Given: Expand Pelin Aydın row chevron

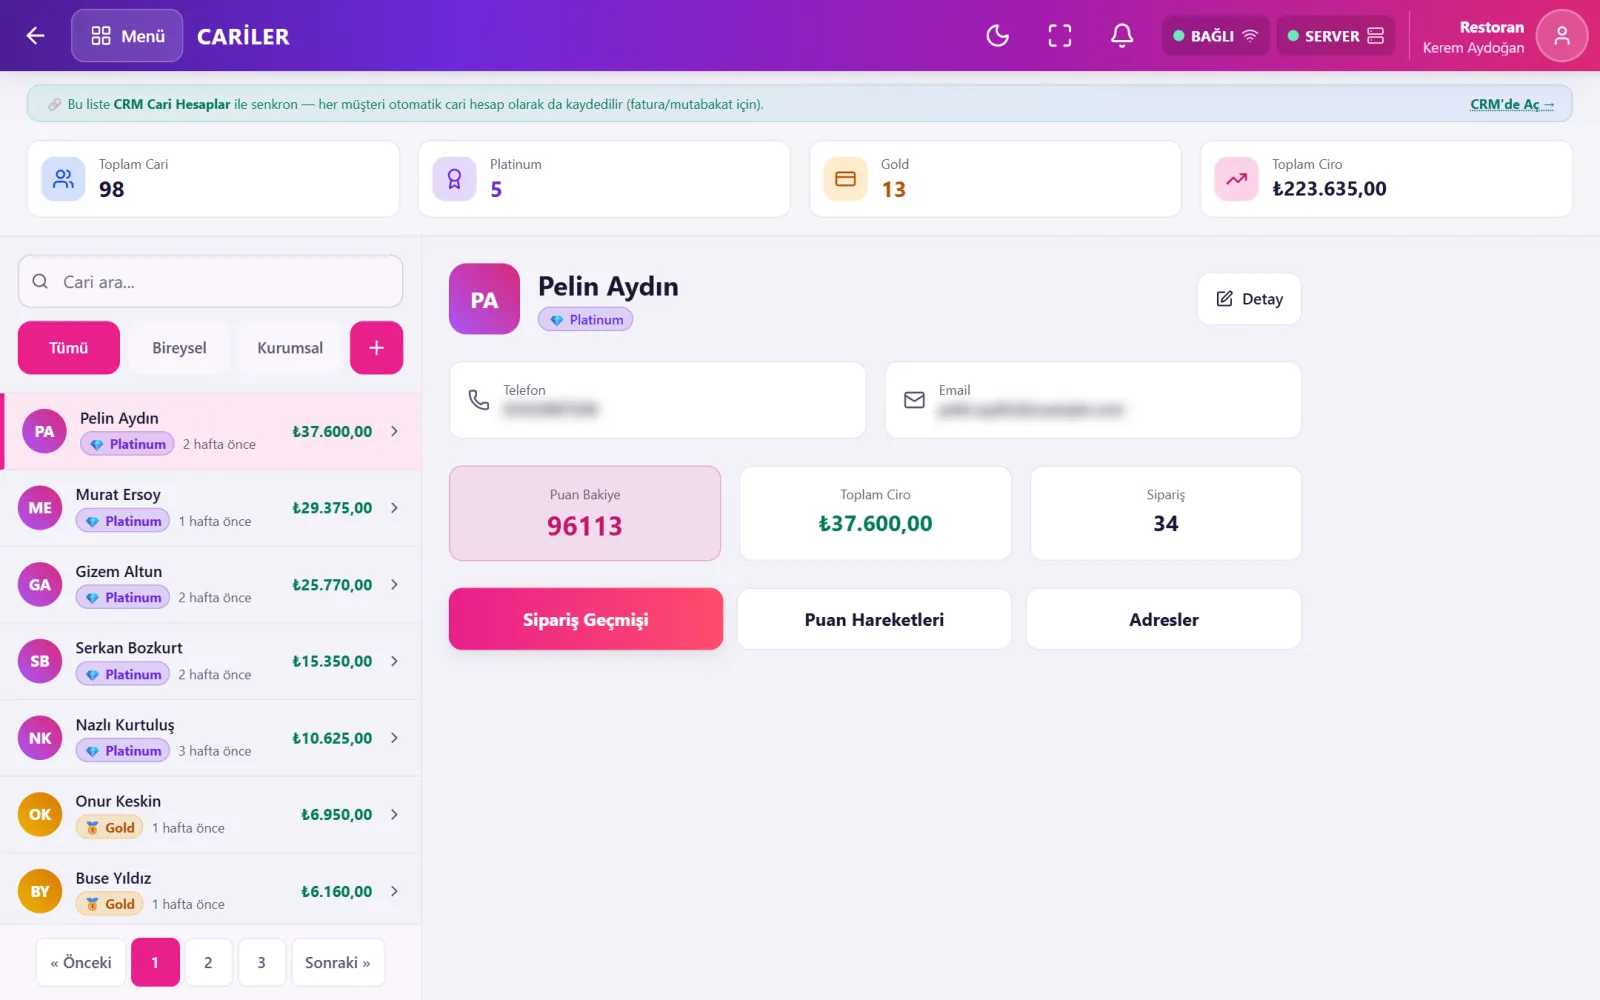Looking at the screenshot, I should pyautogui.click(x=394, y=431).
